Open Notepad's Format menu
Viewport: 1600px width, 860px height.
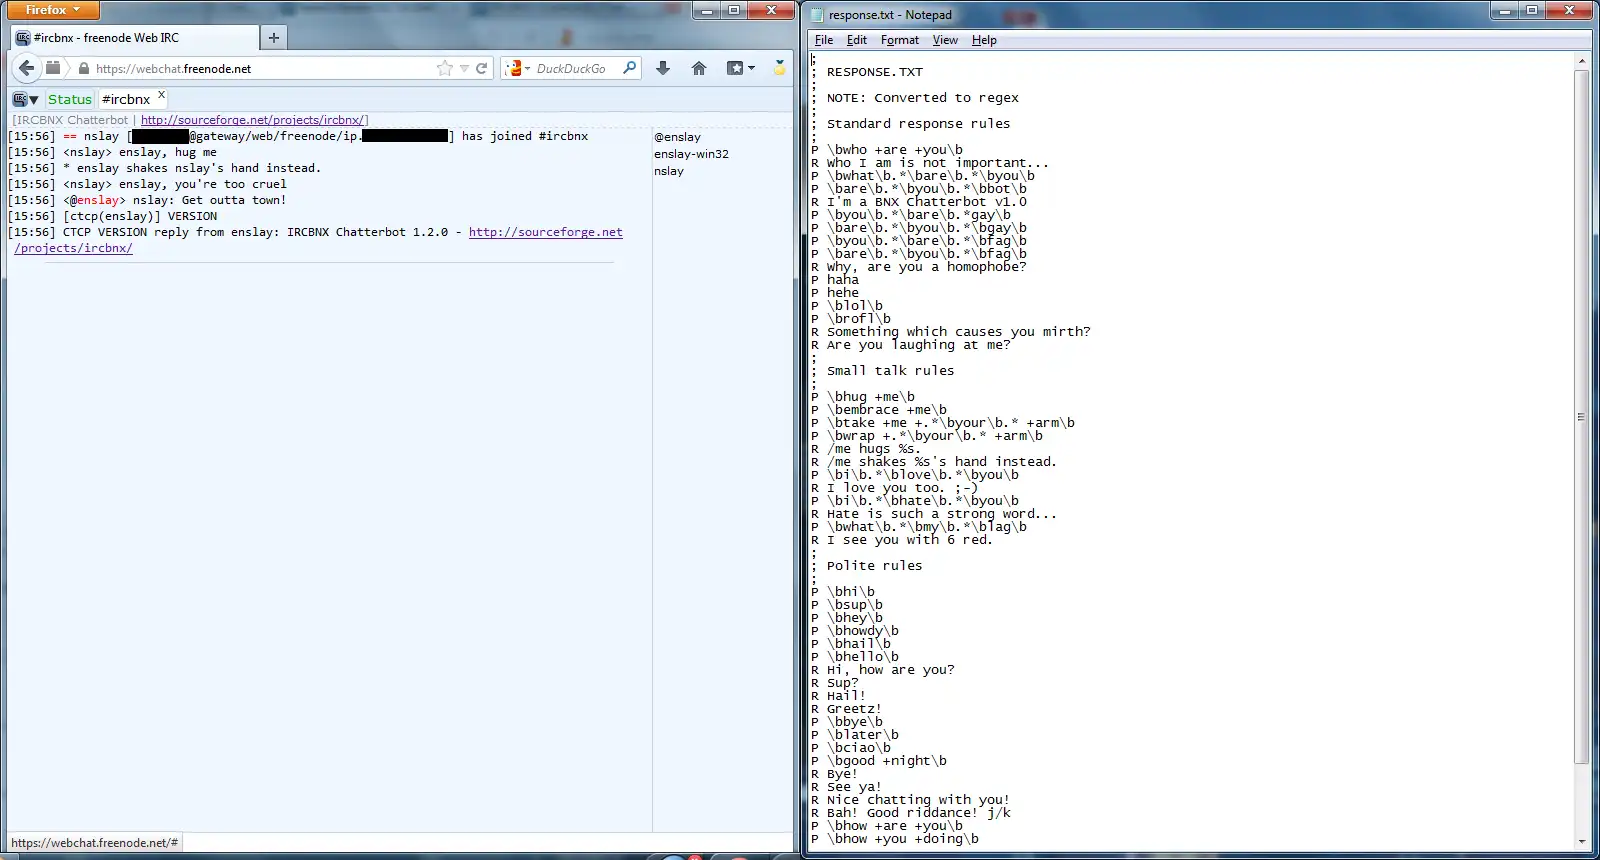pos(900,40)
